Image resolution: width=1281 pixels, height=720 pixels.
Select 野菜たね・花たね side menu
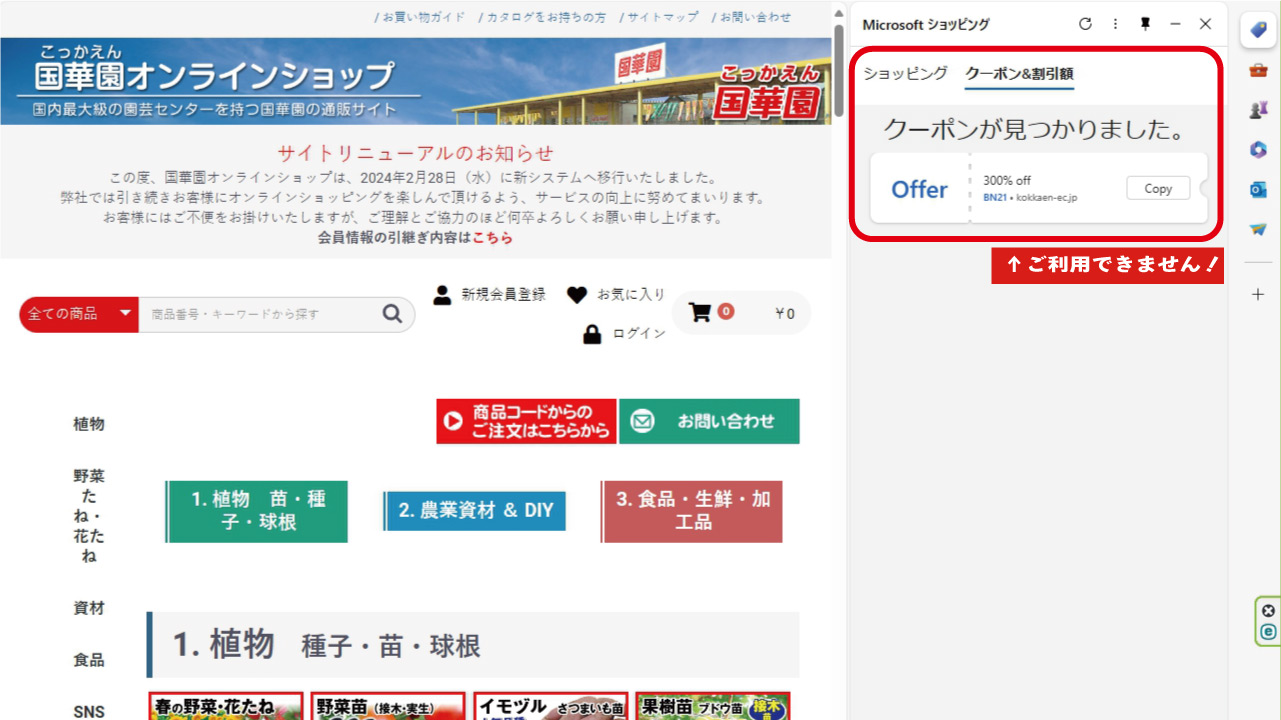pyautogui.click(x=89, y=516)
